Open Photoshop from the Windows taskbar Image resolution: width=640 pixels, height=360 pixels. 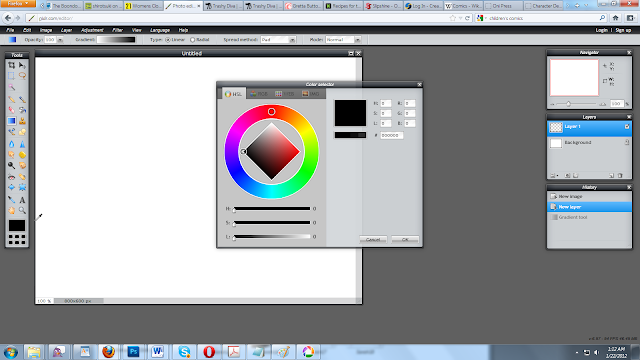pyautogui.click(x=133, y=352)
